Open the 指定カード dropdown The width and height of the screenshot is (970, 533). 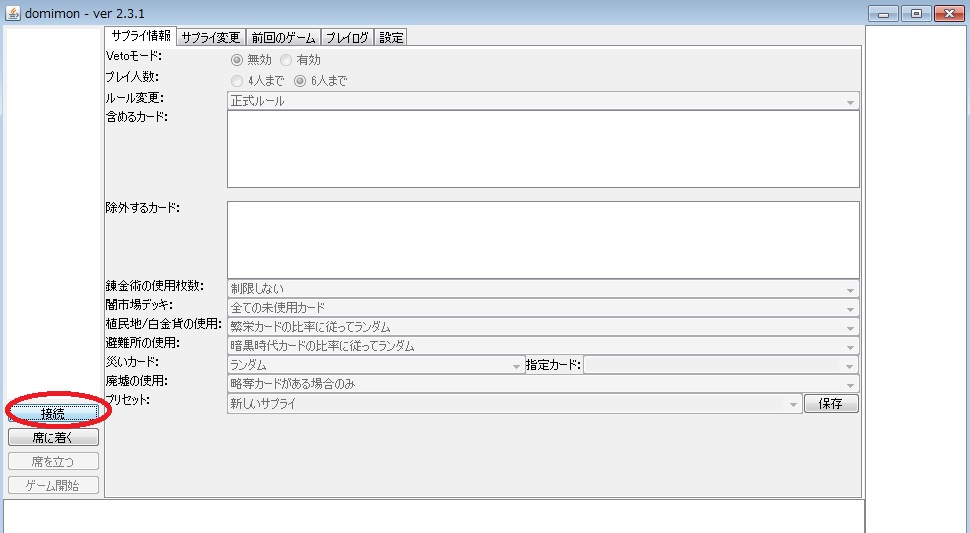[x=721, y=365]
